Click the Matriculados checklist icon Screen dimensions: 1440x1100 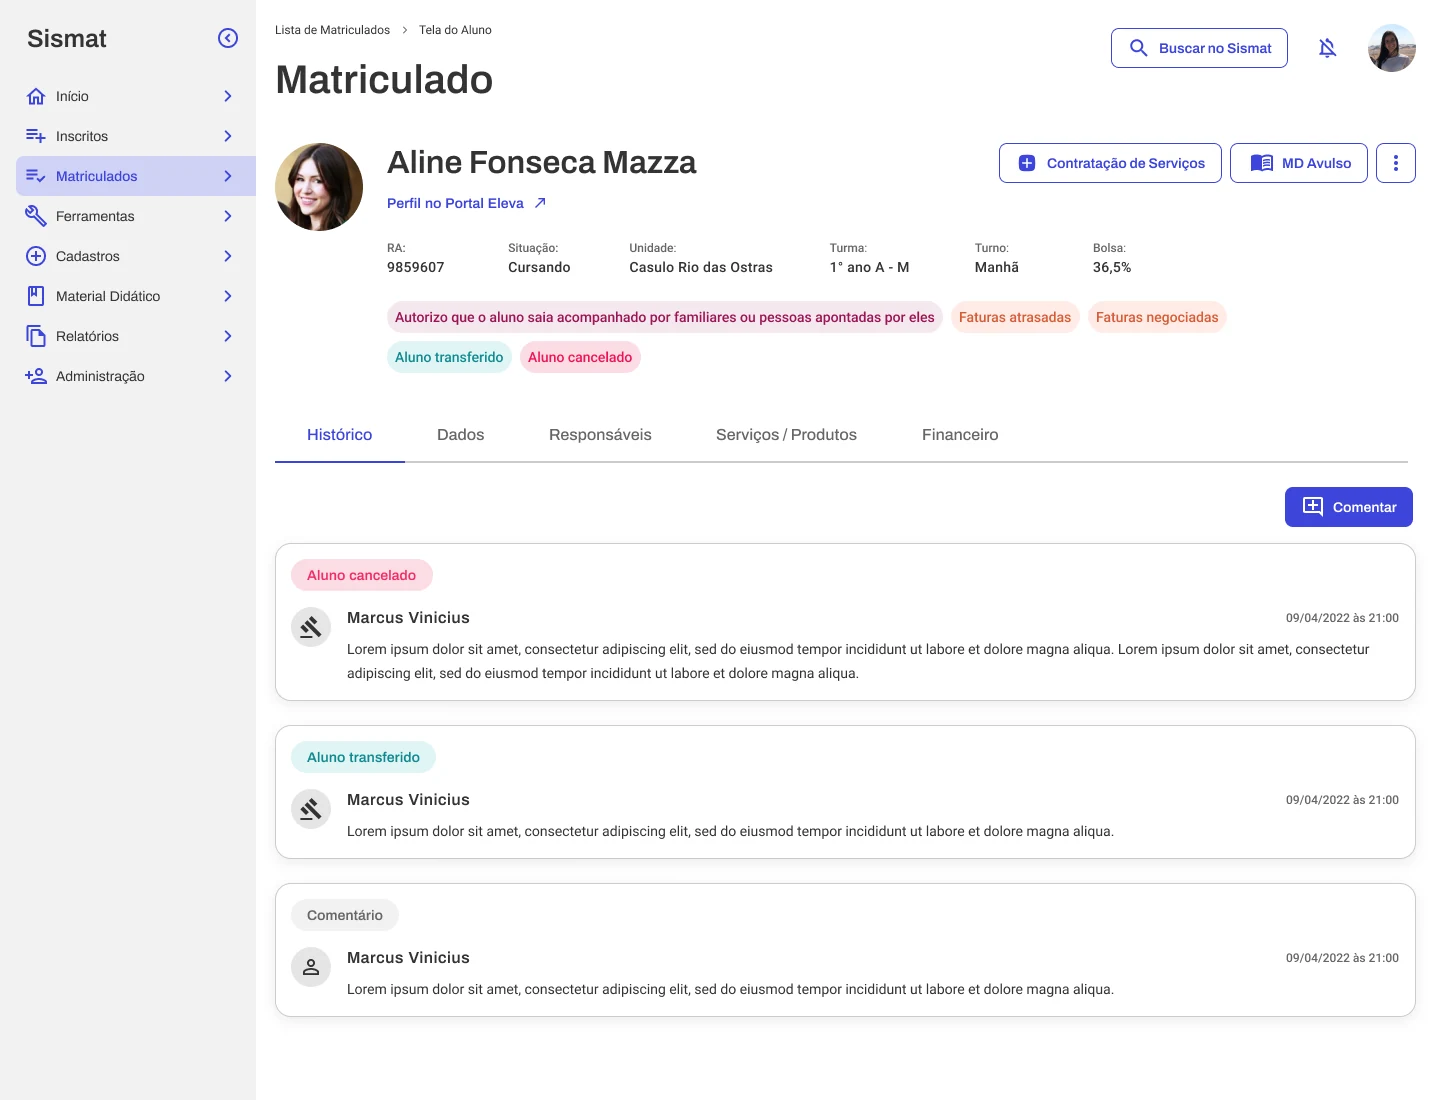point(36,176)
